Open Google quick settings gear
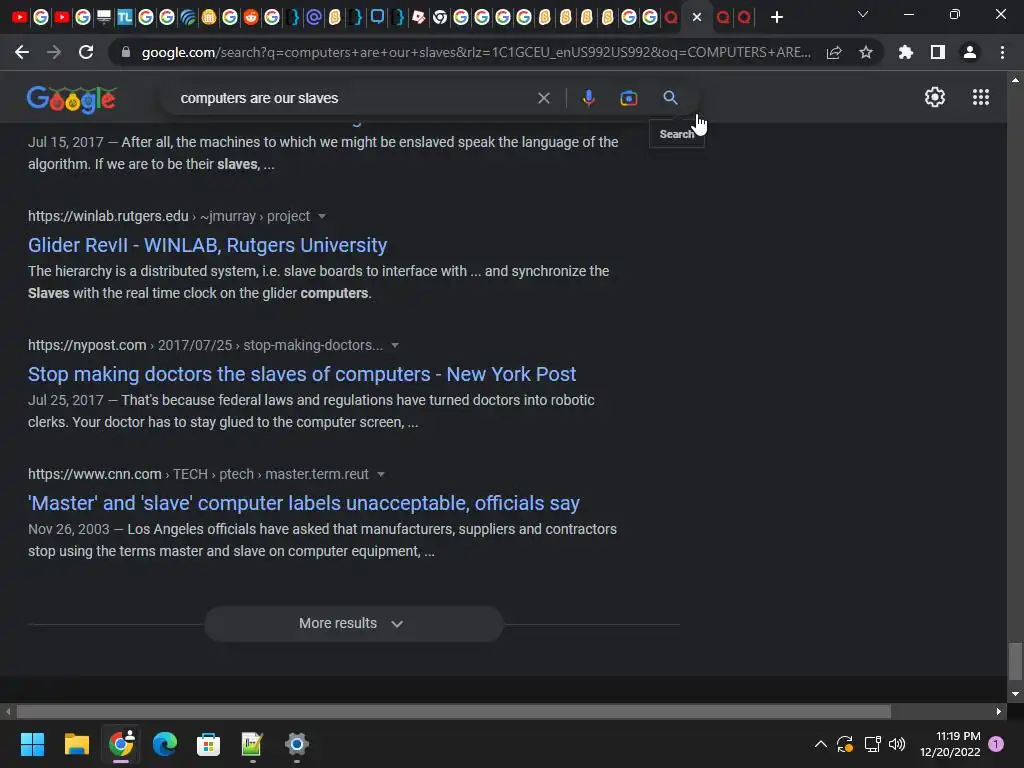Image resolution: width=1024 pixels, height=768 pixels. [935, 97]
